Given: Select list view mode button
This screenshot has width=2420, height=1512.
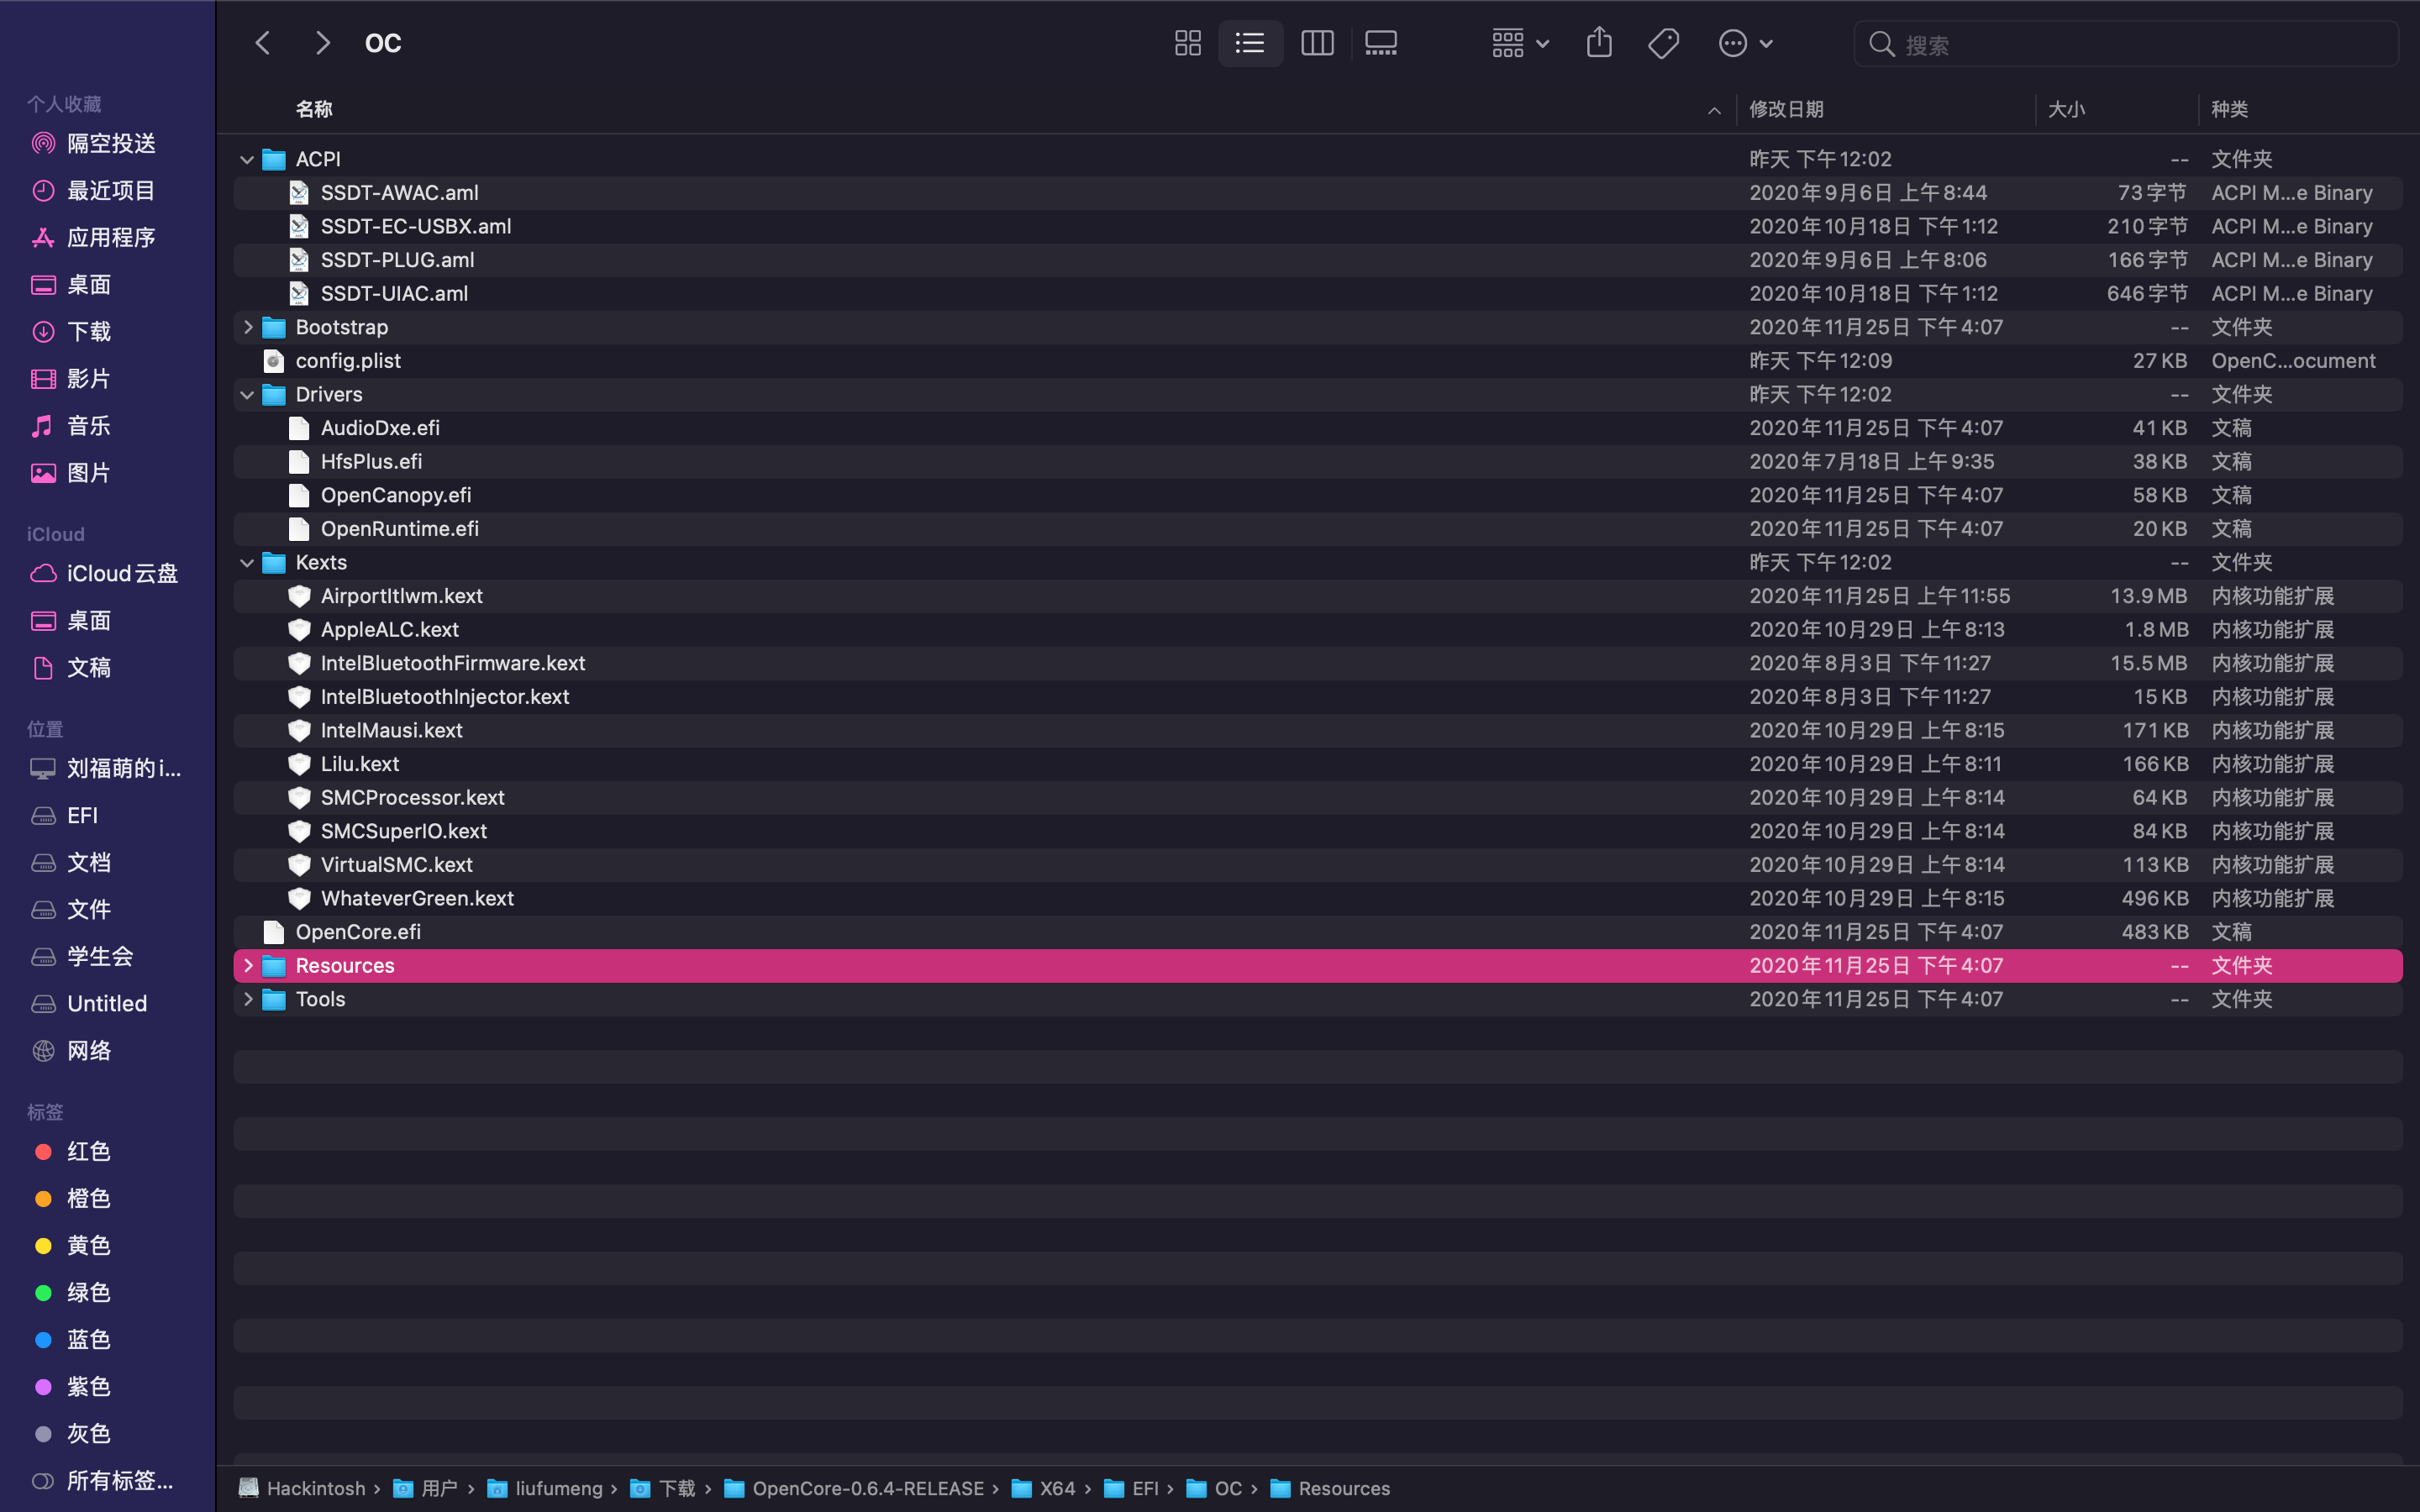Looking at the screenshot, I should (1250, 43).
